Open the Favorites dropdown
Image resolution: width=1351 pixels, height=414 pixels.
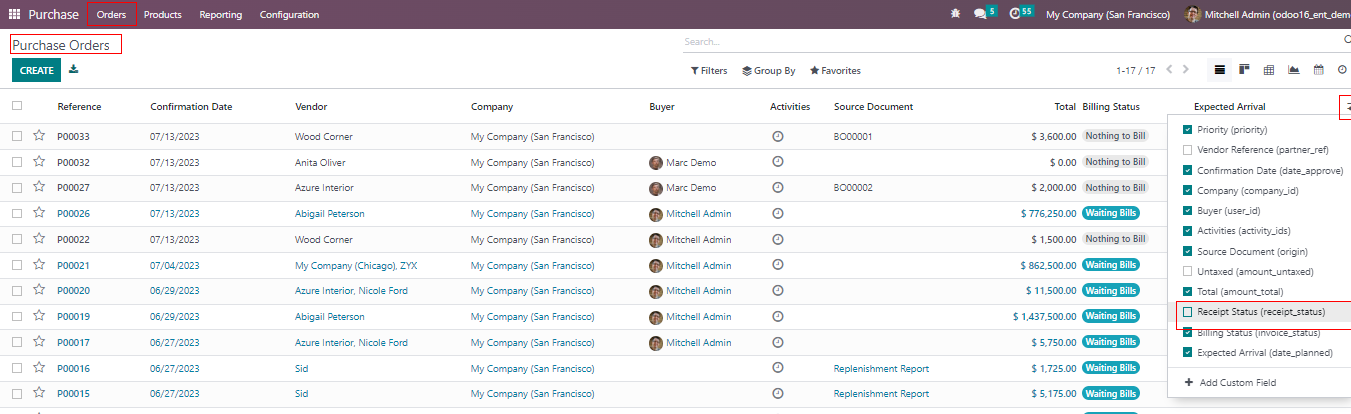pyautogui.click(x=835, y=71)
